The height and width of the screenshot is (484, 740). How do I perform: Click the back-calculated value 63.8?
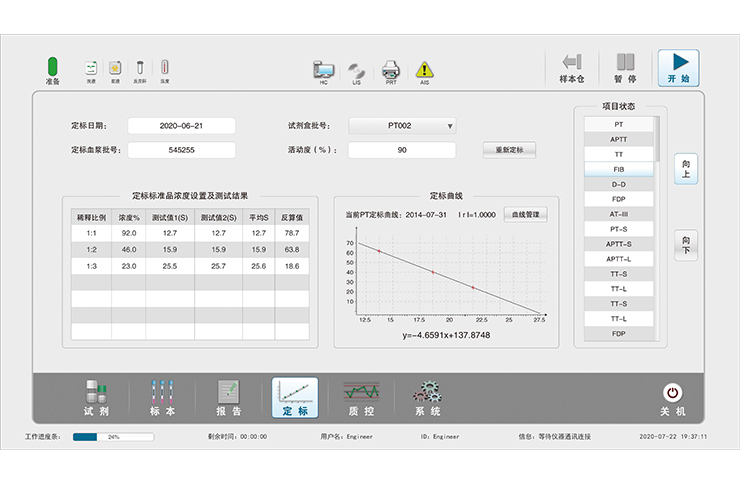pos(292,250)
